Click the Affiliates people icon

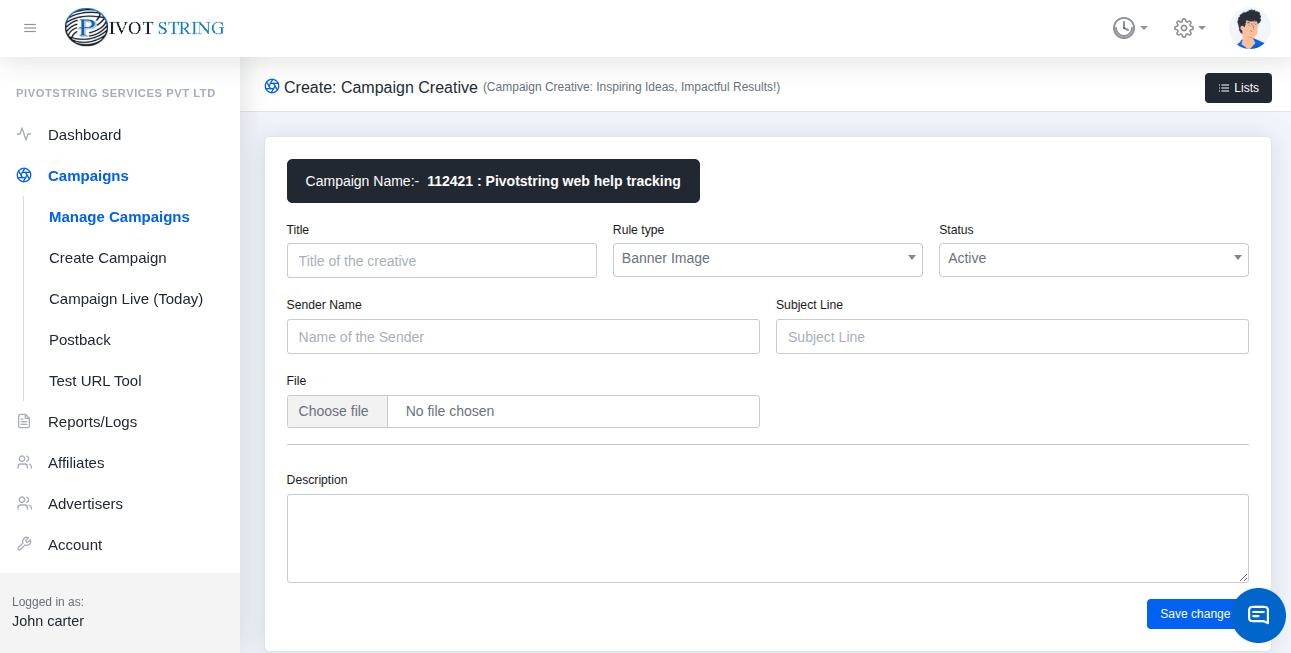pos(23,462)
